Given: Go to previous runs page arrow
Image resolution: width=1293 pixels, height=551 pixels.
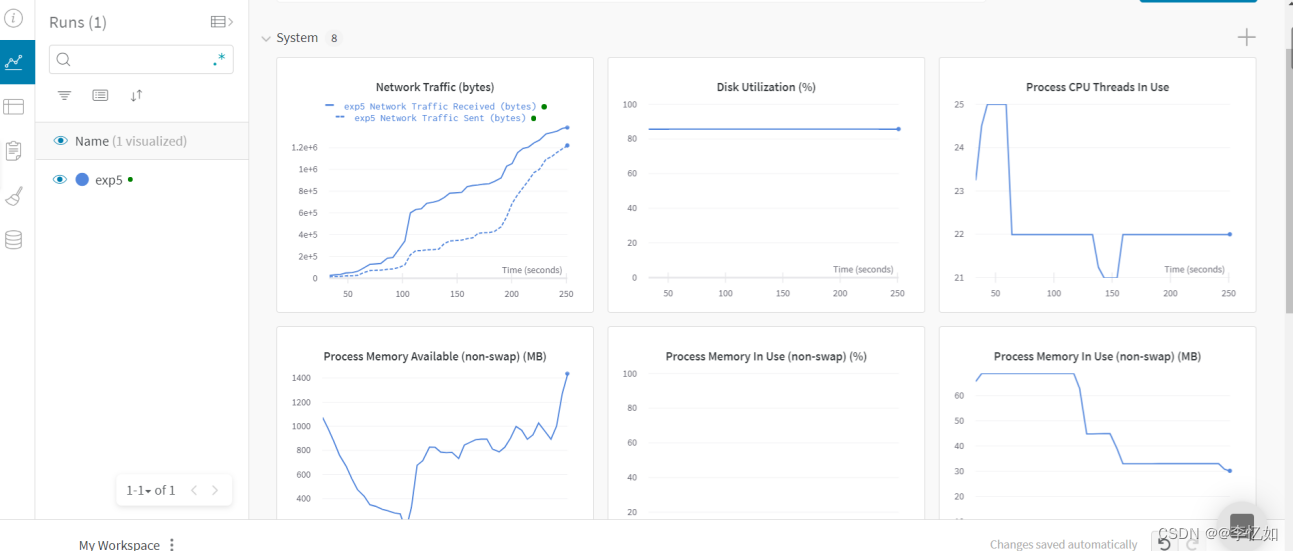Looking at the screenshot, I should (x=194, y=490).
